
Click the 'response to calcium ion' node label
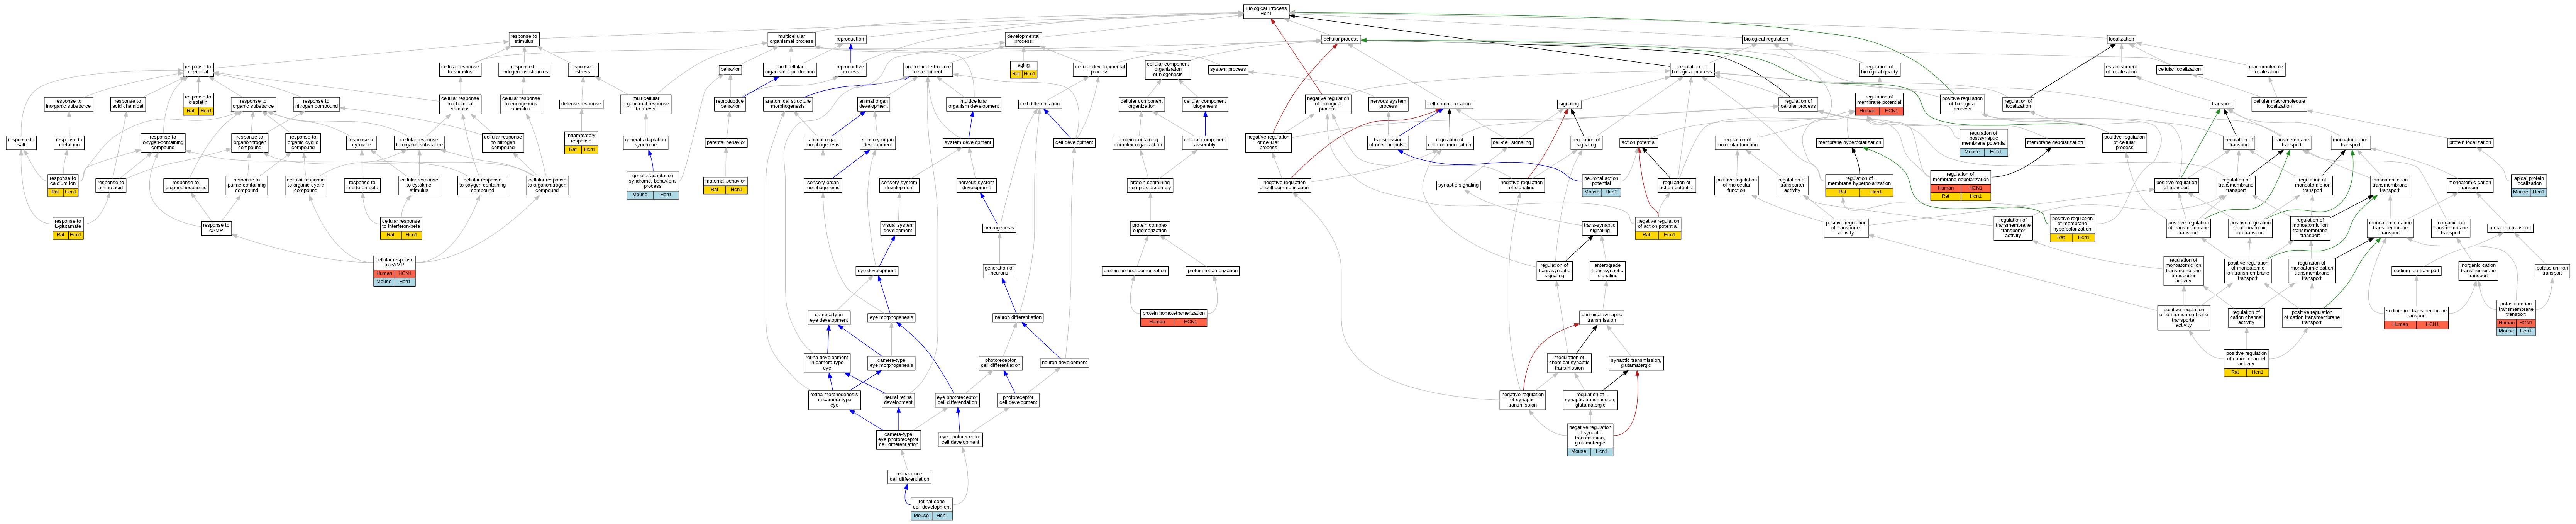click(63, 181)
